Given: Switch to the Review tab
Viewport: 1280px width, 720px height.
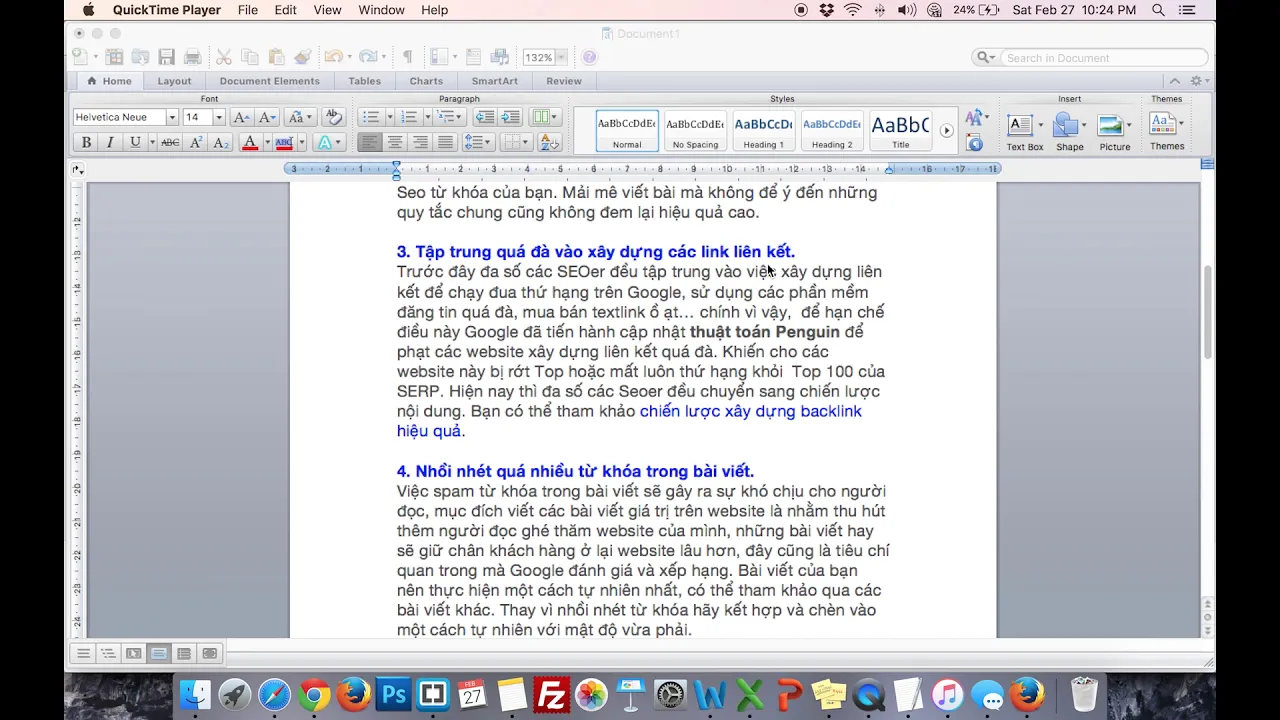Looking at the screenshot, I should tap(564, 81).
